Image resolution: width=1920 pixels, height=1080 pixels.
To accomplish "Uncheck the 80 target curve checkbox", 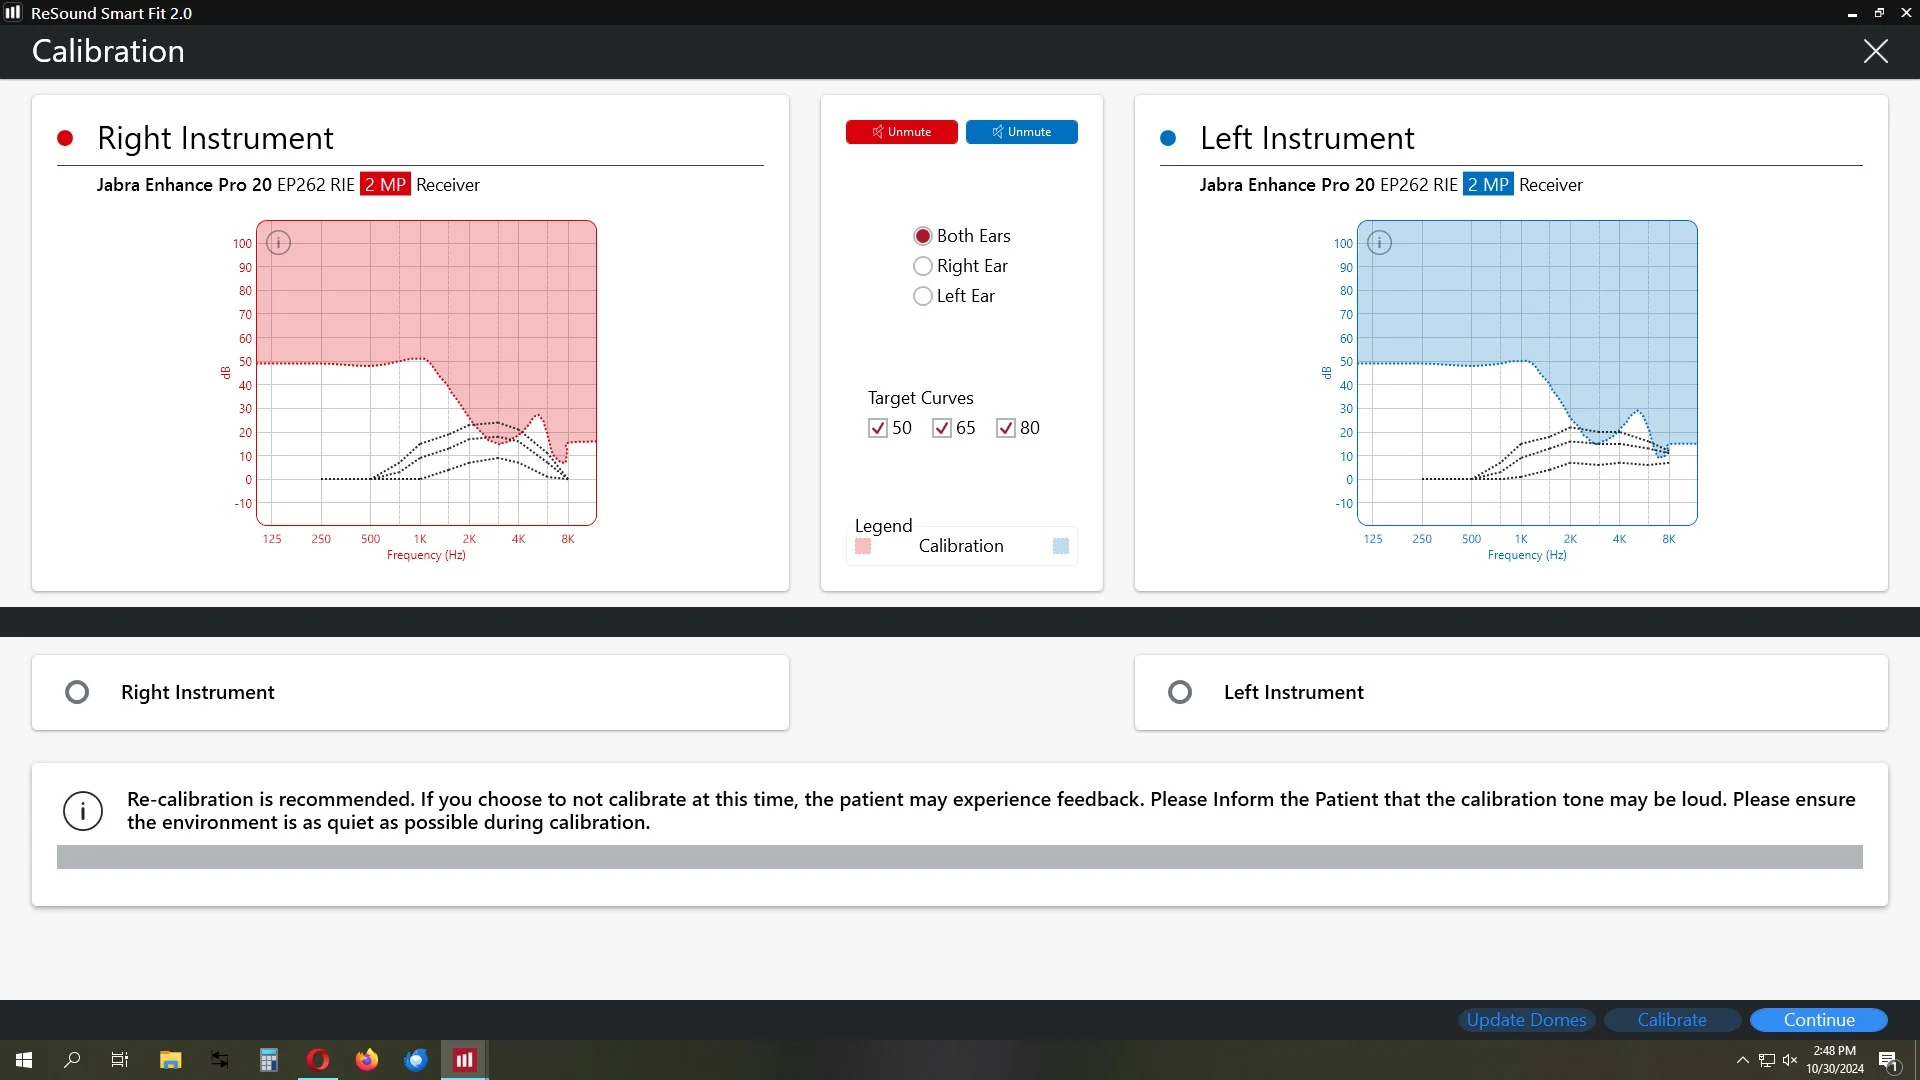I will (x=1006, y=428).
